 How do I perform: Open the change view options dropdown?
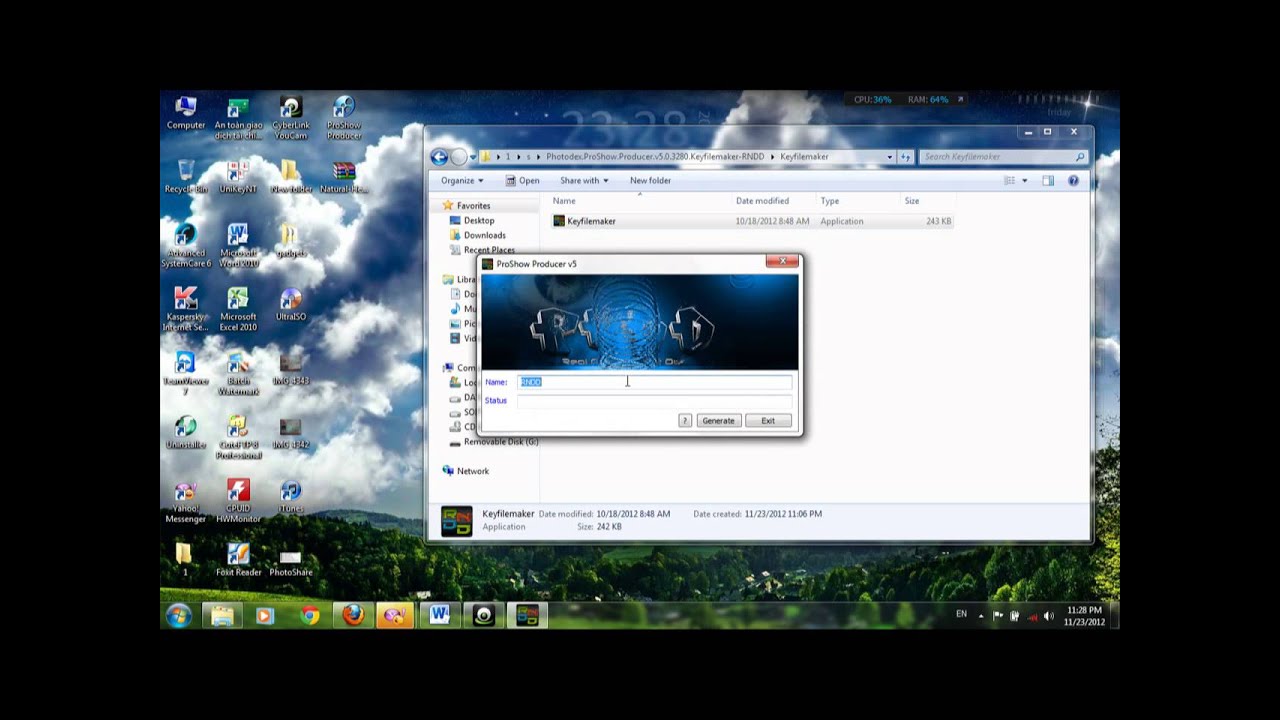coord(1025,181)
